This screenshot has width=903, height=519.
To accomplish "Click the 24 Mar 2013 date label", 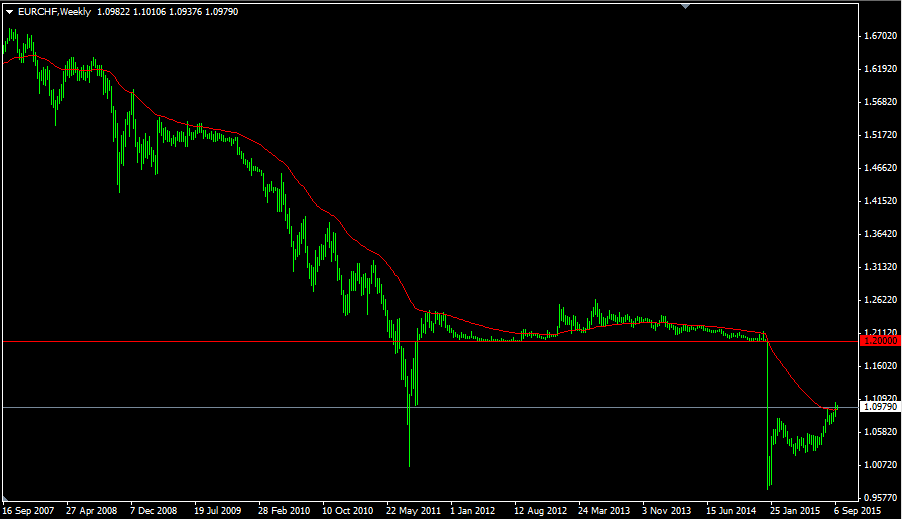I will 604,510.
